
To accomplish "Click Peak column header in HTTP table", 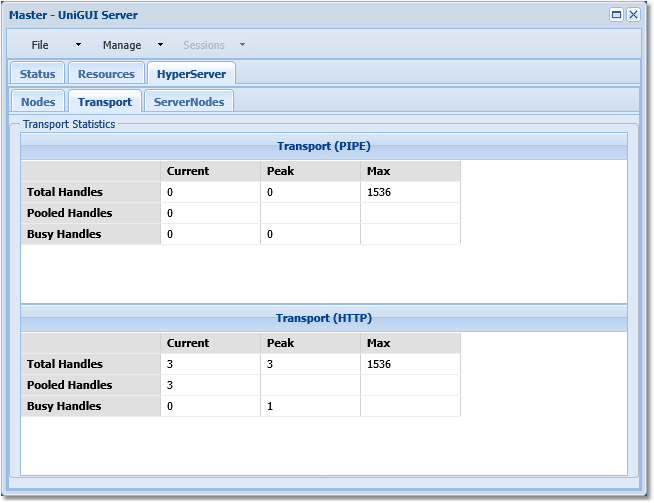I will click(x=280, y=343).
